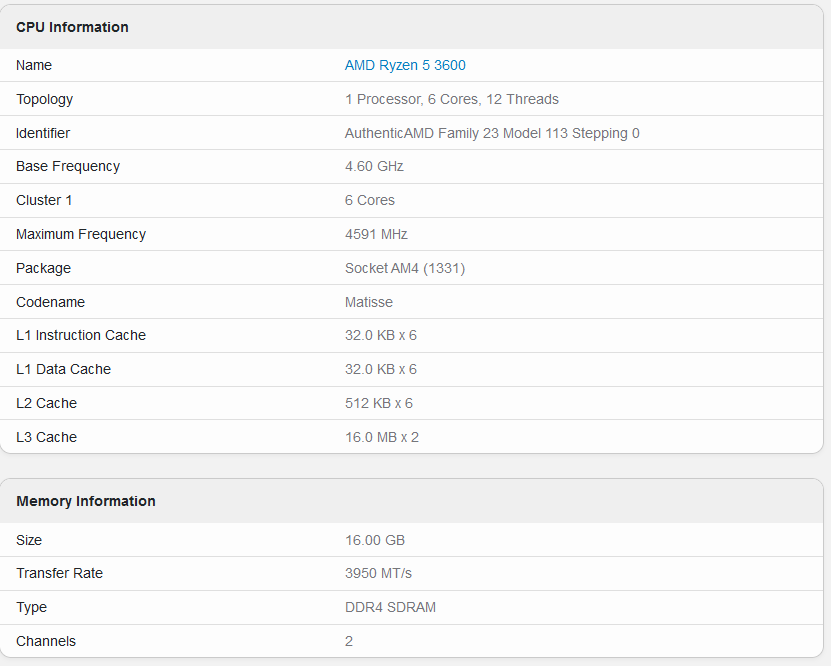This screenshot has height=666, width=831.
Task: Click the '1 Processor, 6 Cores, 12 Threads' value
Action: (452, 99)
